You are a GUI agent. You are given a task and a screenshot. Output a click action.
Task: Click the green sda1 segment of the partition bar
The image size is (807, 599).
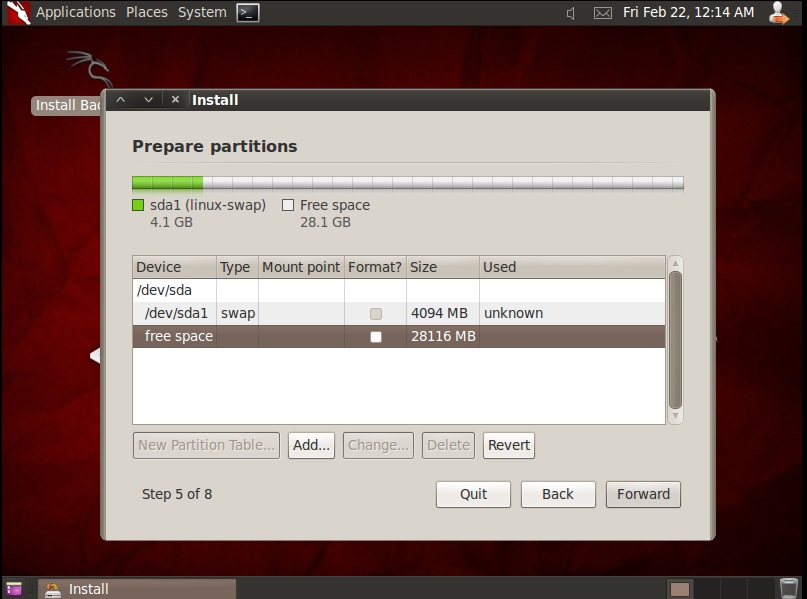point(165,182)
